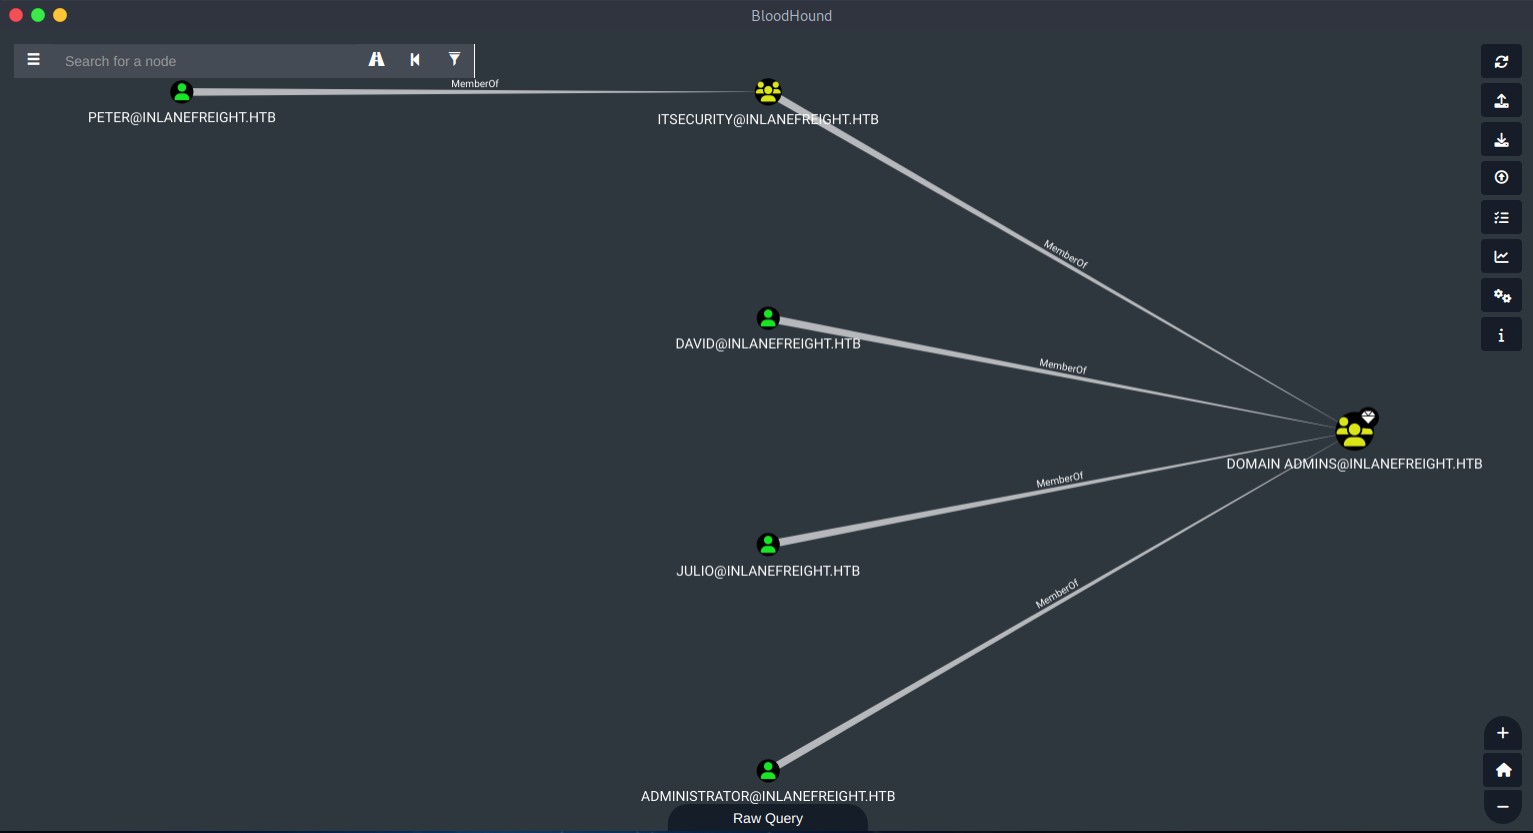Viewport: 1533px width, 833px height.
Task: Click the MemberOf label between PETER and ITSECURITY
Action: point(475,84)
